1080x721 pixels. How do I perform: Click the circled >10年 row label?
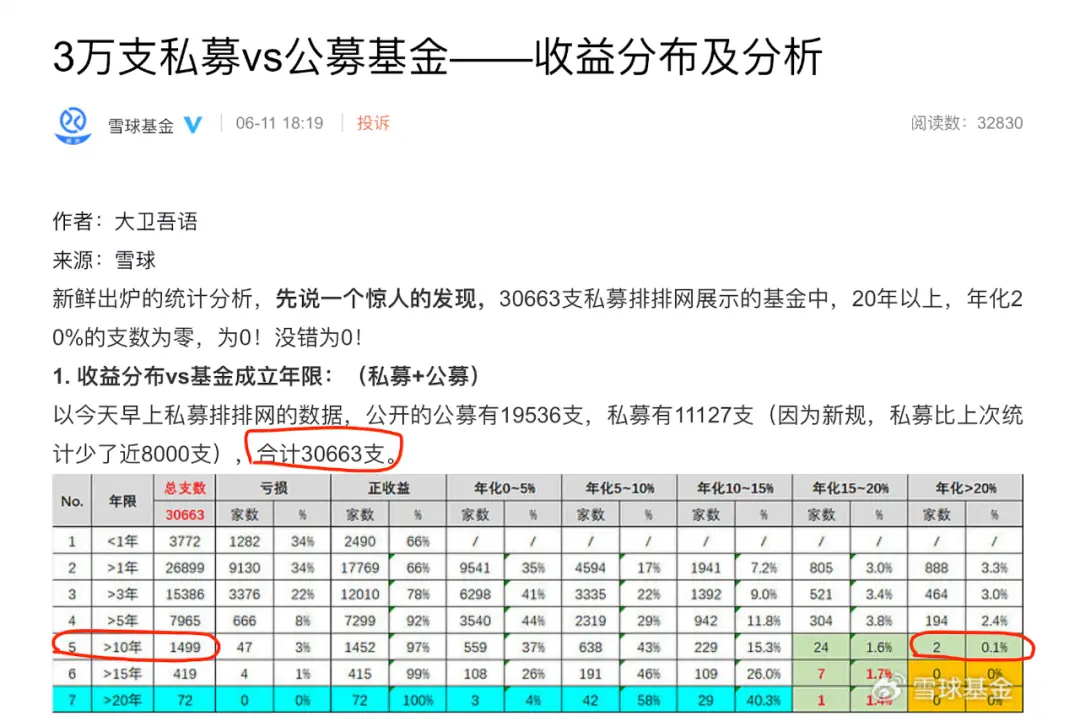[x=121, y=648]
